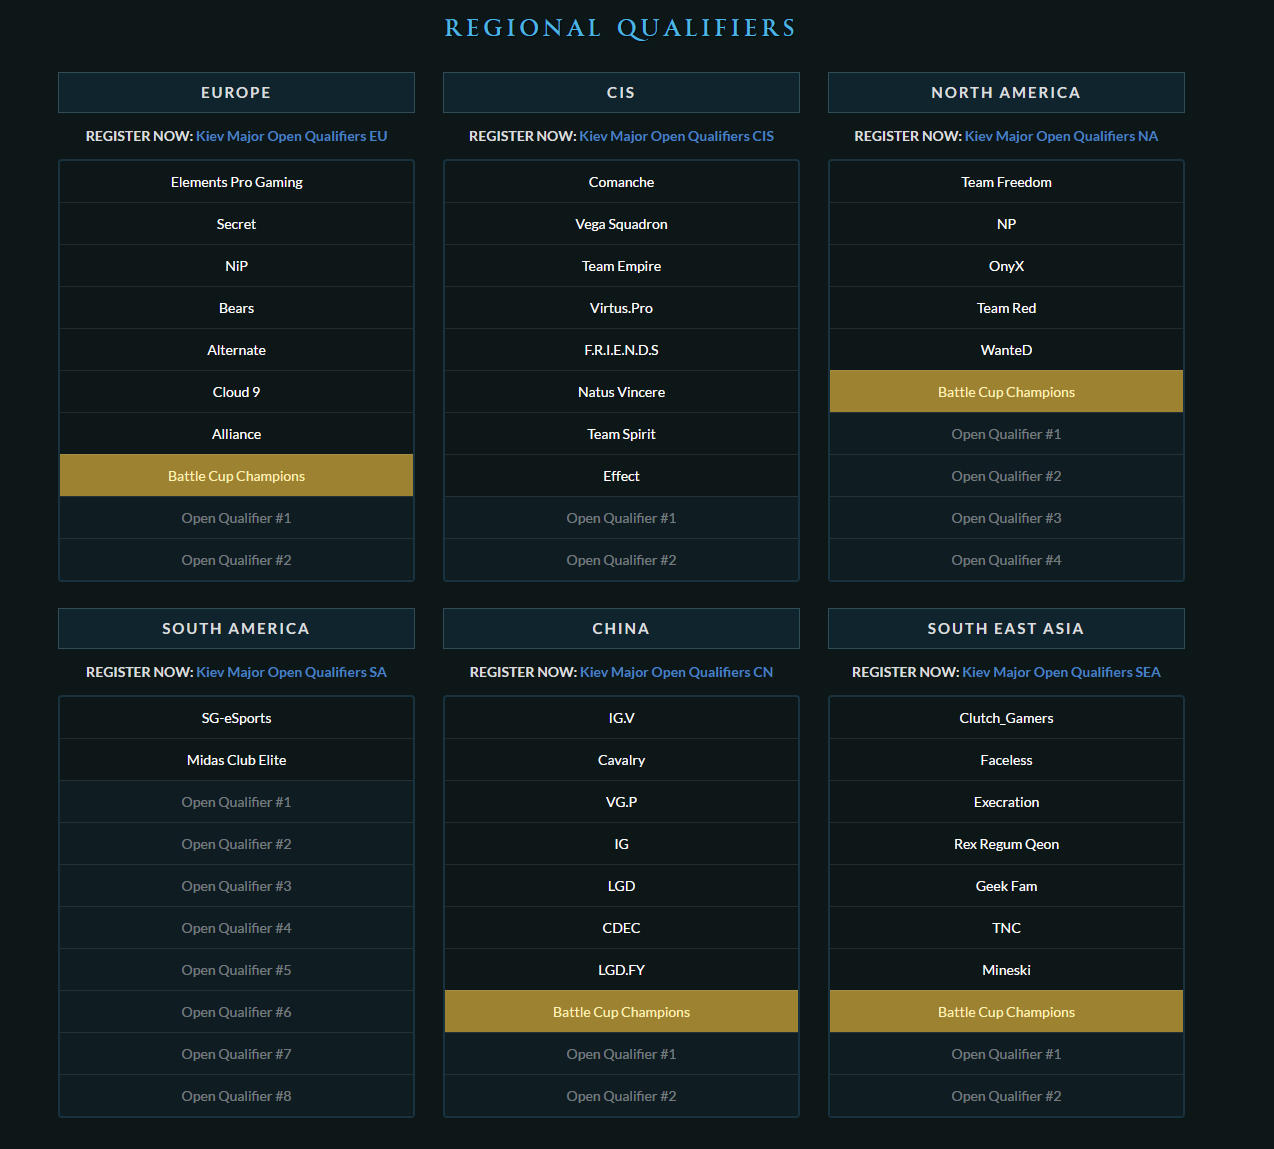This screenshot has height=1149, width=1274.
Task: Click the NORTH AMERICA region header
Action: (1006, 92)
